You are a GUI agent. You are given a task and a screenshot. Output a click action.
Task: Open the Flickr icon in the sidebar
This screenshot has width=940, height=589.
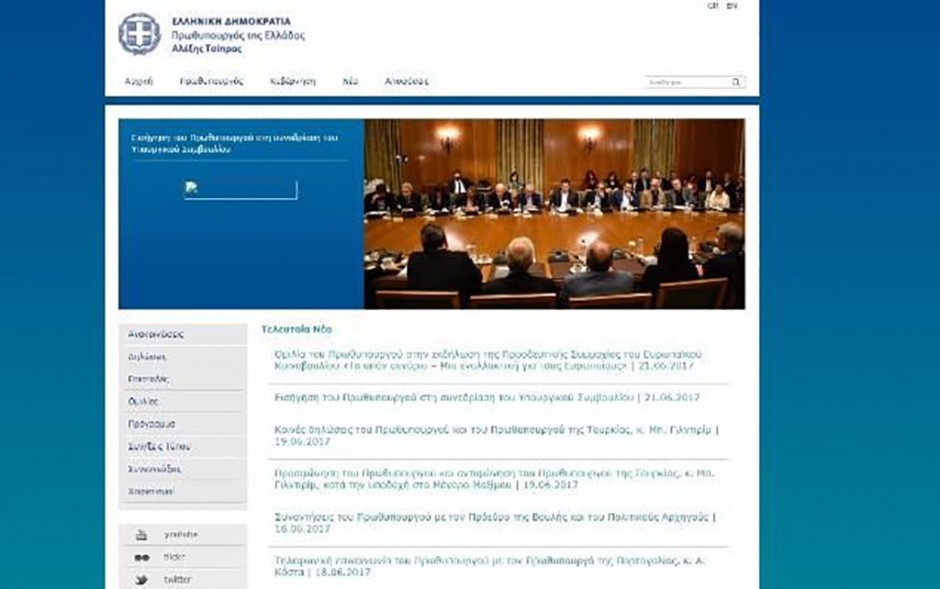pyautogui.click(x=142, y=557)
